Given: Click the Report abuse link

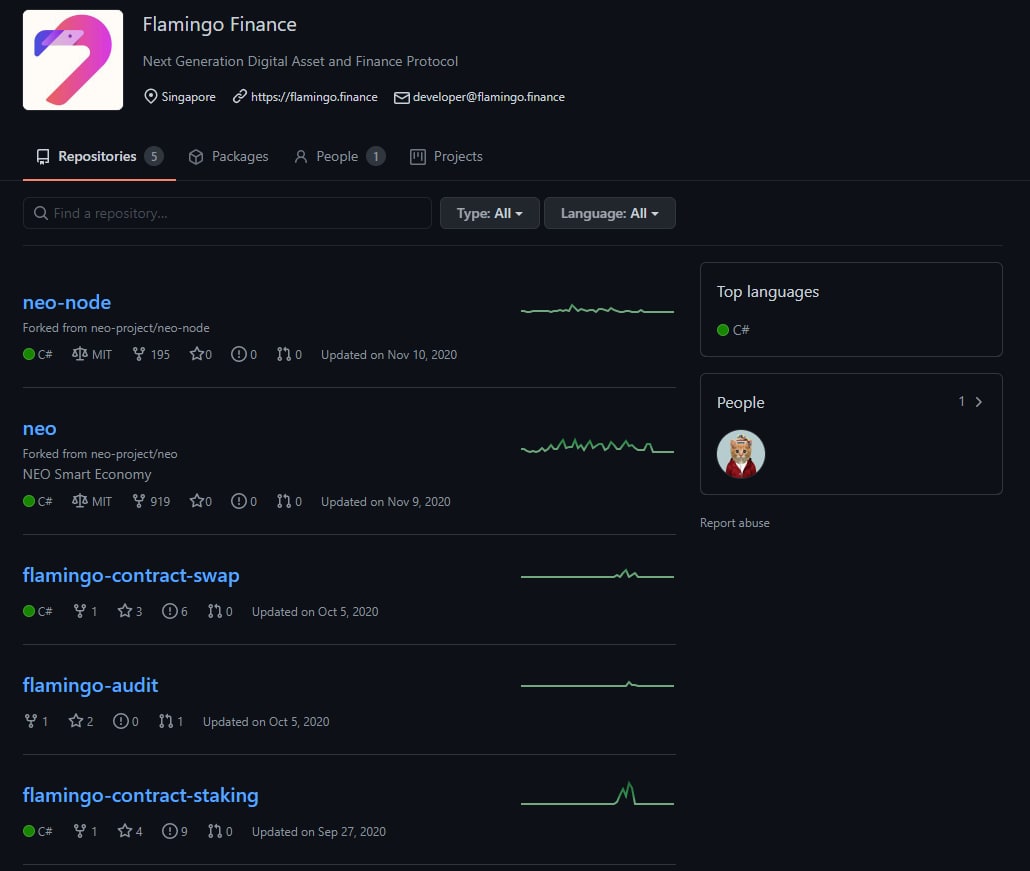Looking at the screenshot, I should [734, 523].
